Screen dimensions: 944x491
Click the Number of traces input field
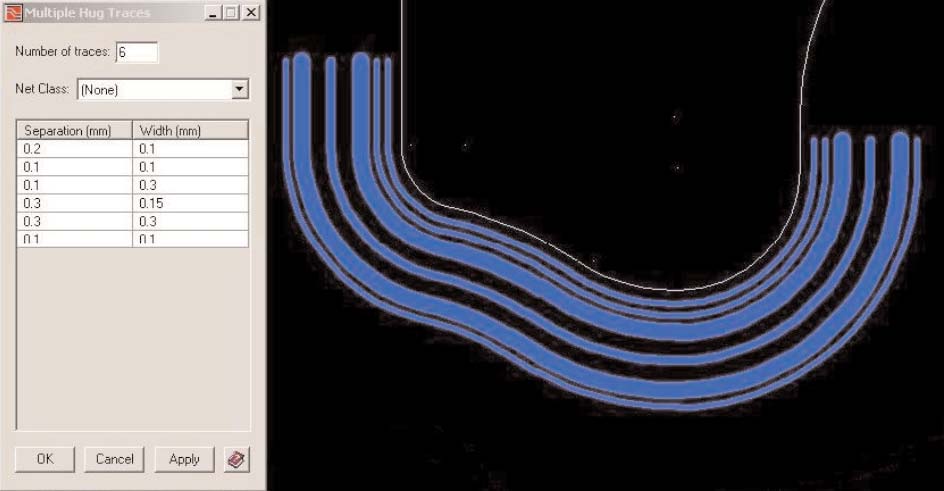[137, 51]
